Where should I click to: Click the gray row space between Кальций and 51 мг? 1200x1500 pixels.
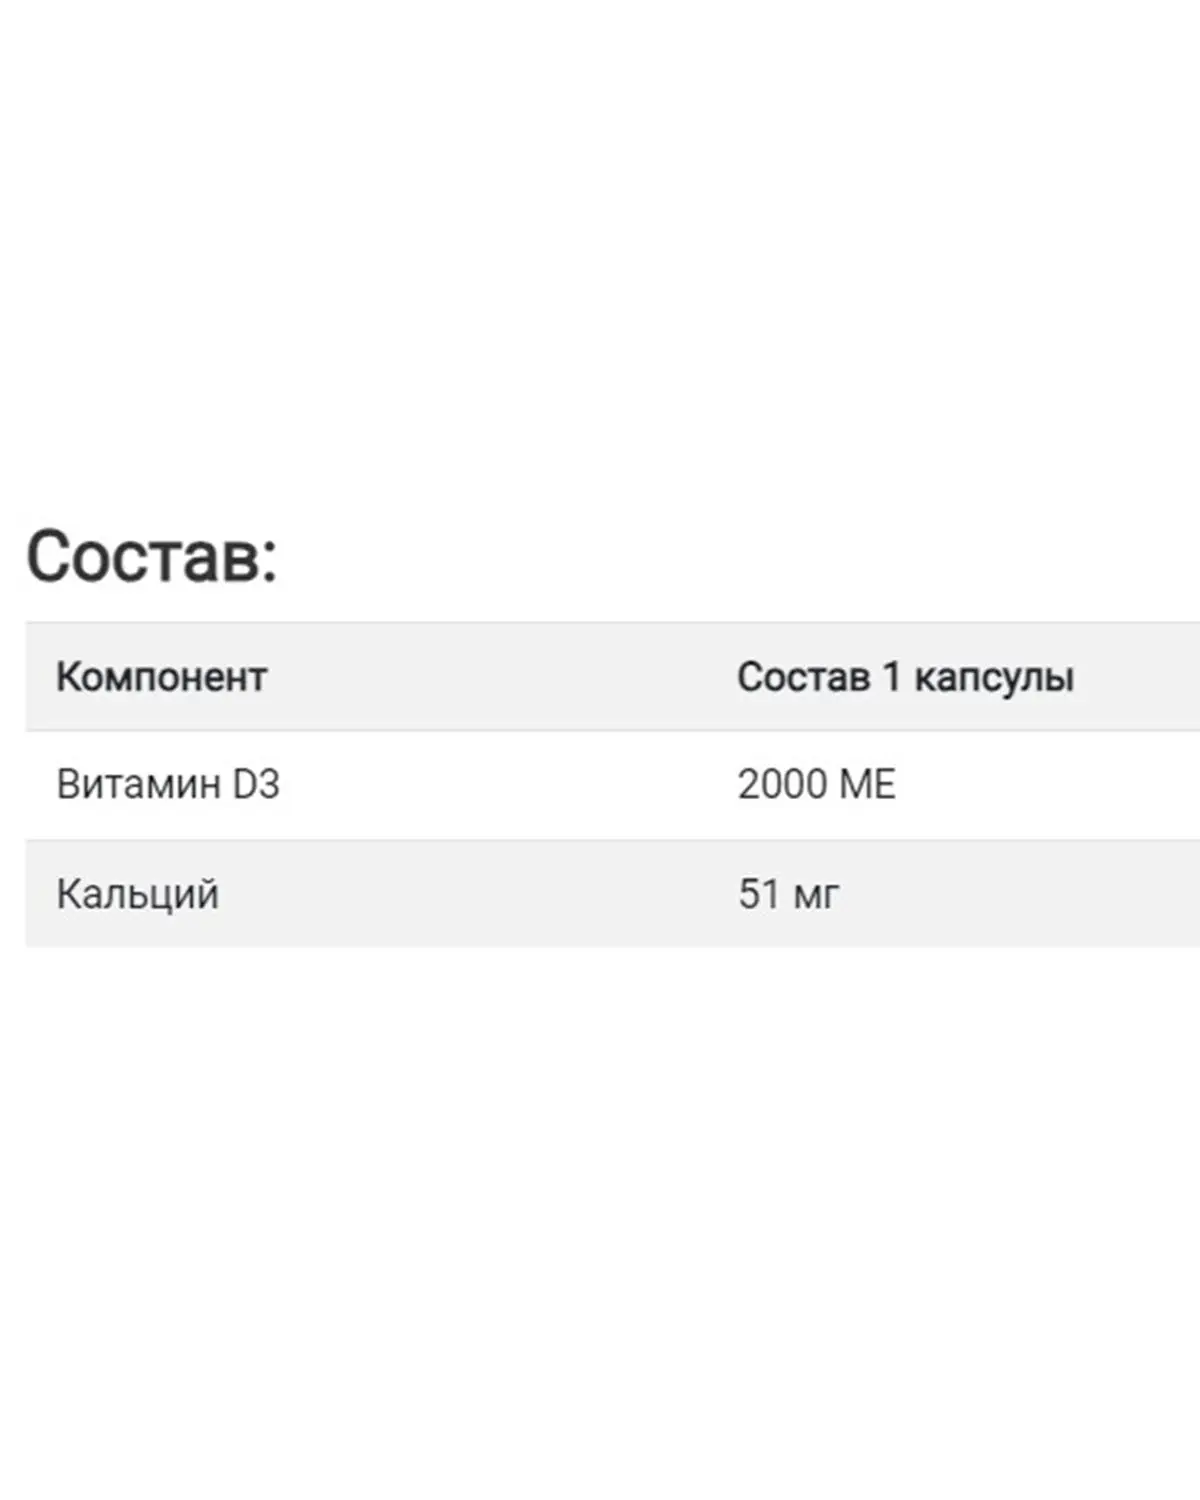[x=480, y=893]
